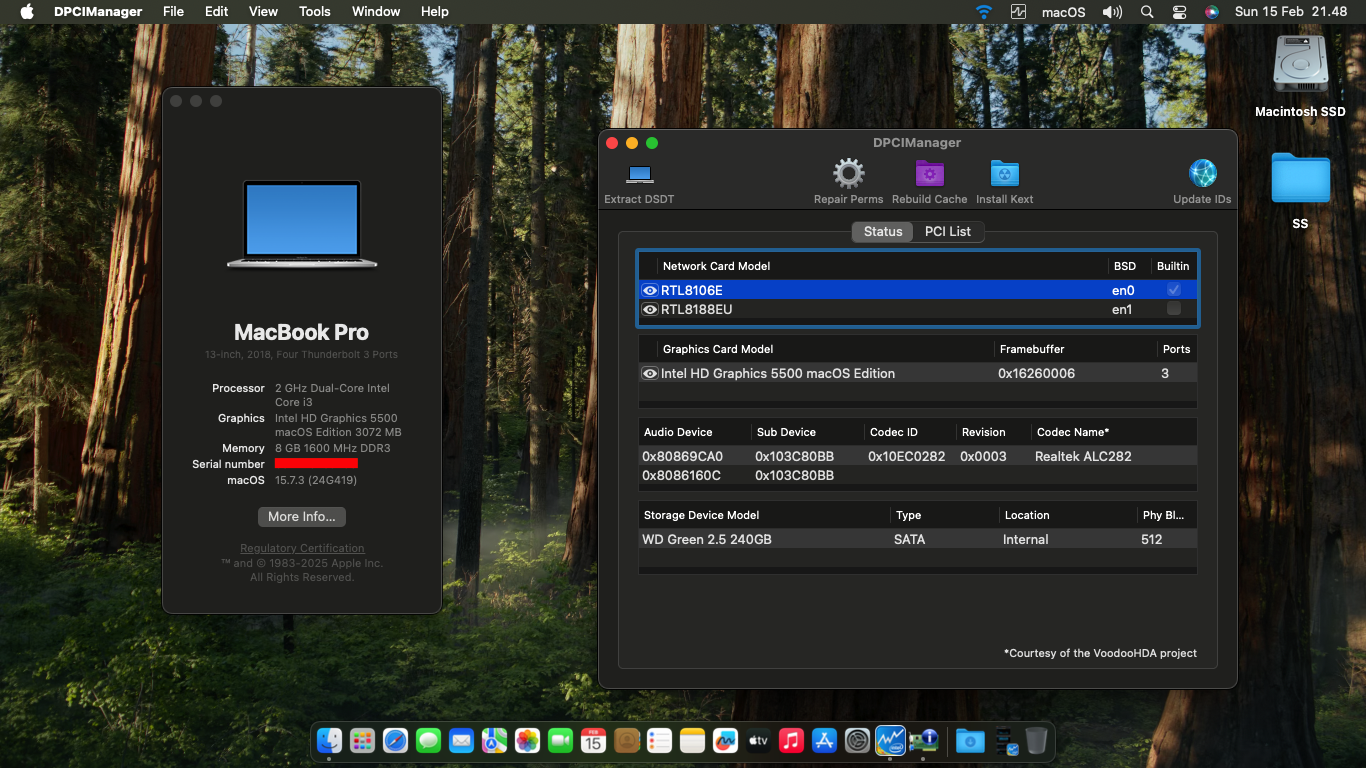Viewport: 1366px width, 768px height.
Task: Open Control Center
Action: [1180, 11]
